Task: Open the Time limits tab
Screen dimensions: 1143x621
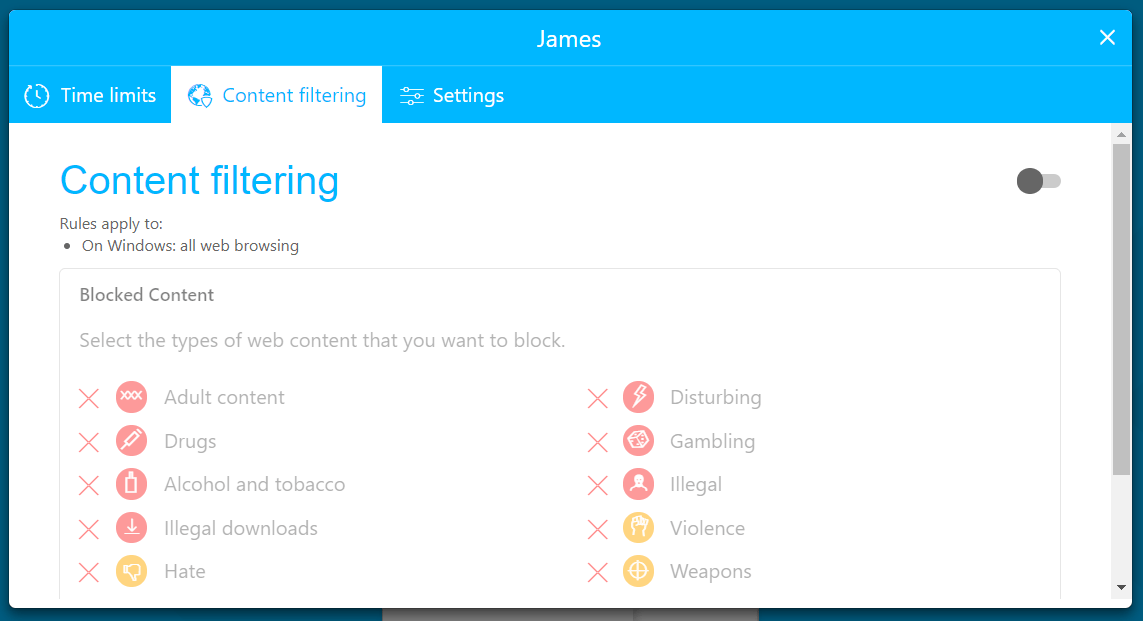Action: (x=91, y=95)
